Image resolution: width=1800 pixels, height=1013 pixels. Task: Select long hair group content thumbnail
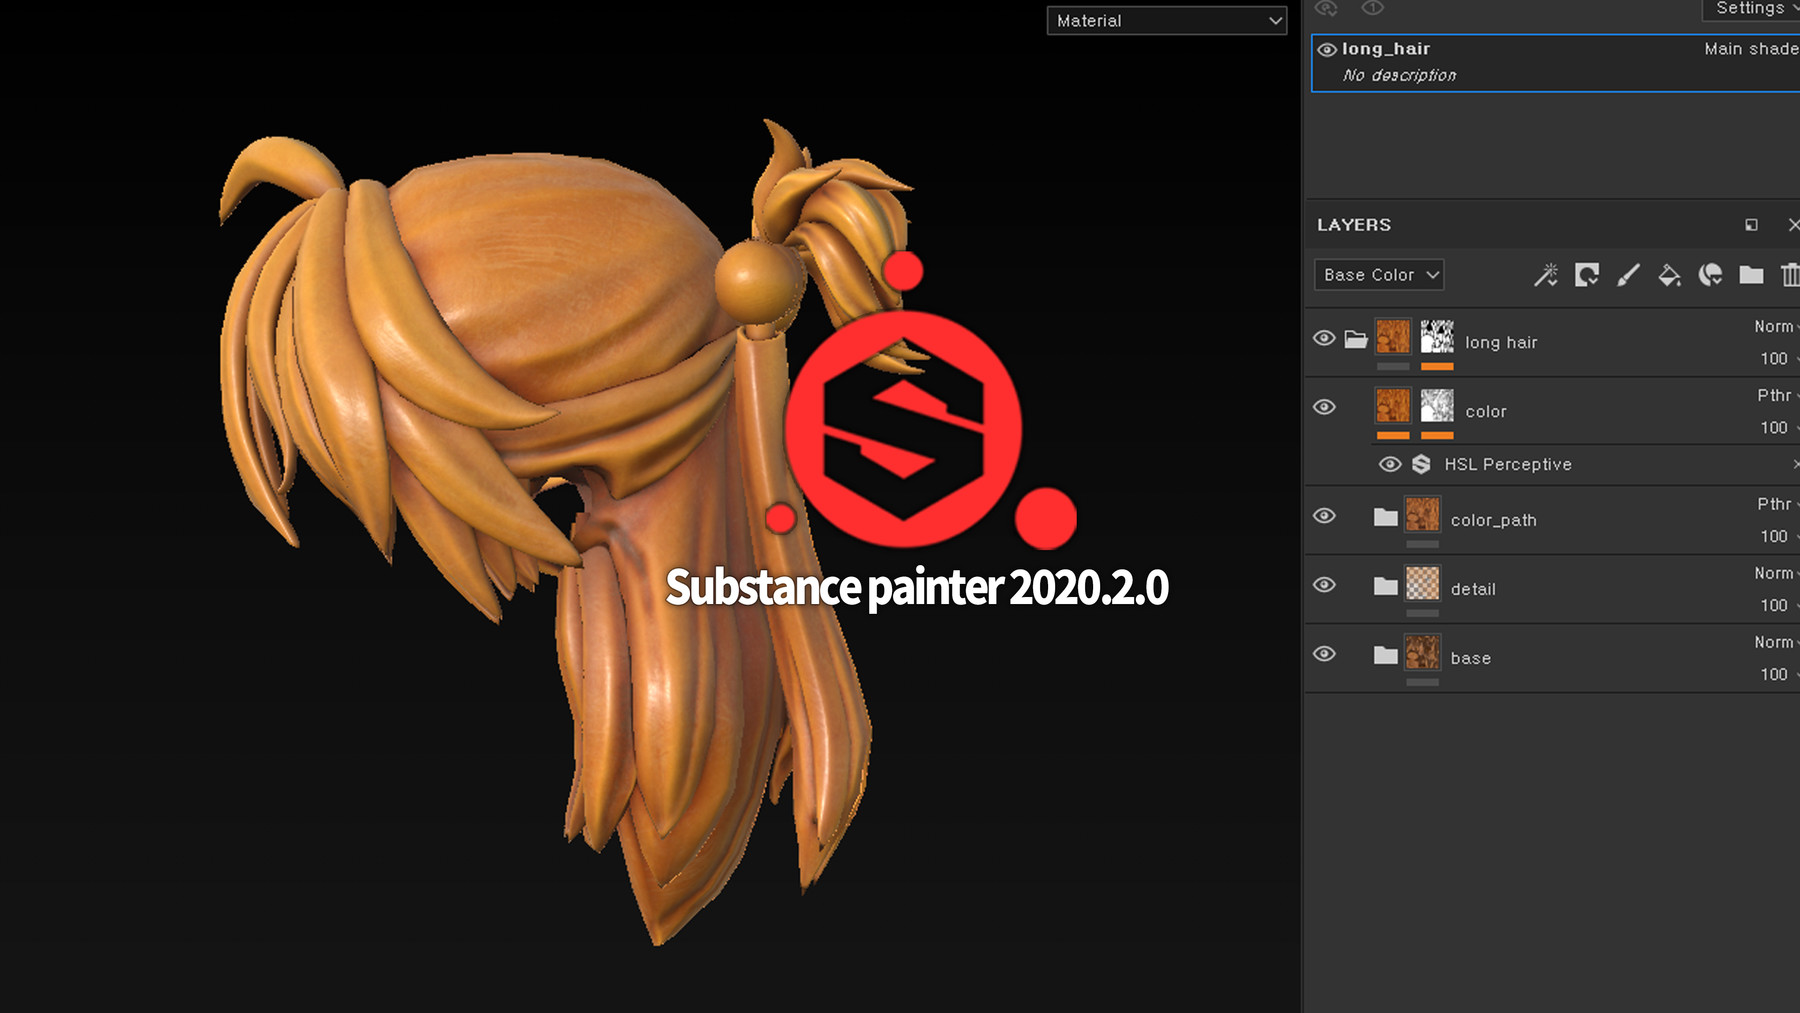coord(1393,337)
